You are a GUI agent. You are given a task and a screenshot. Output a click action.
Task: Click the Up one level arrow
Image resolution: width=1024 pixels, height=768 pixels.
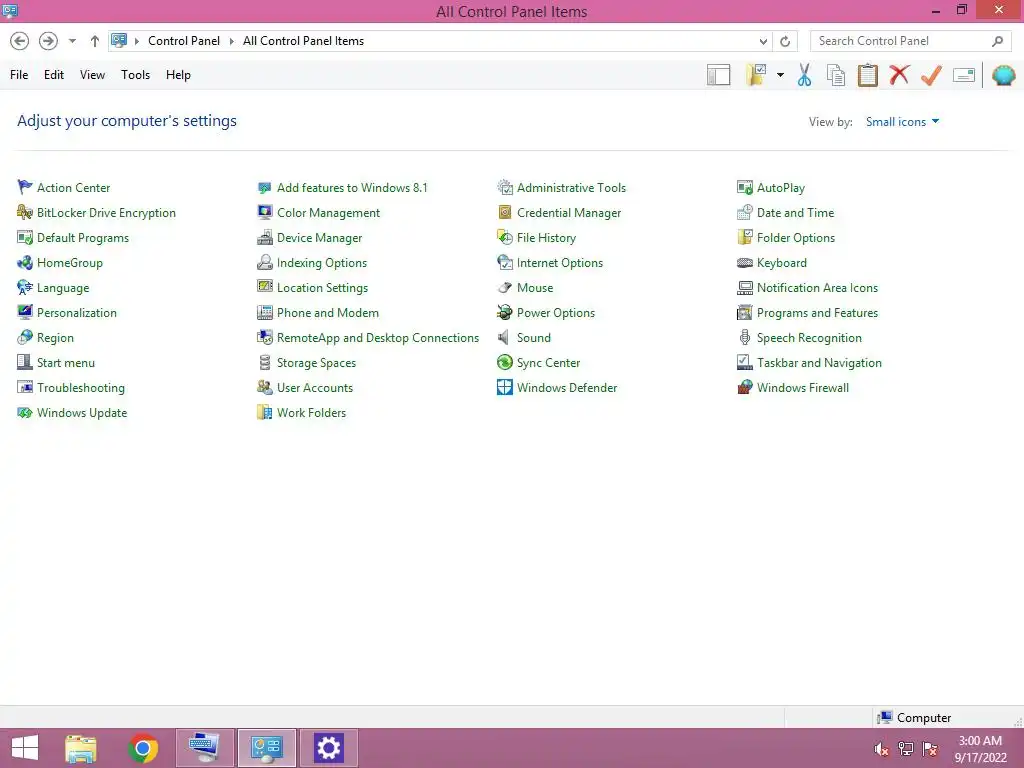(x=95, y=41)
